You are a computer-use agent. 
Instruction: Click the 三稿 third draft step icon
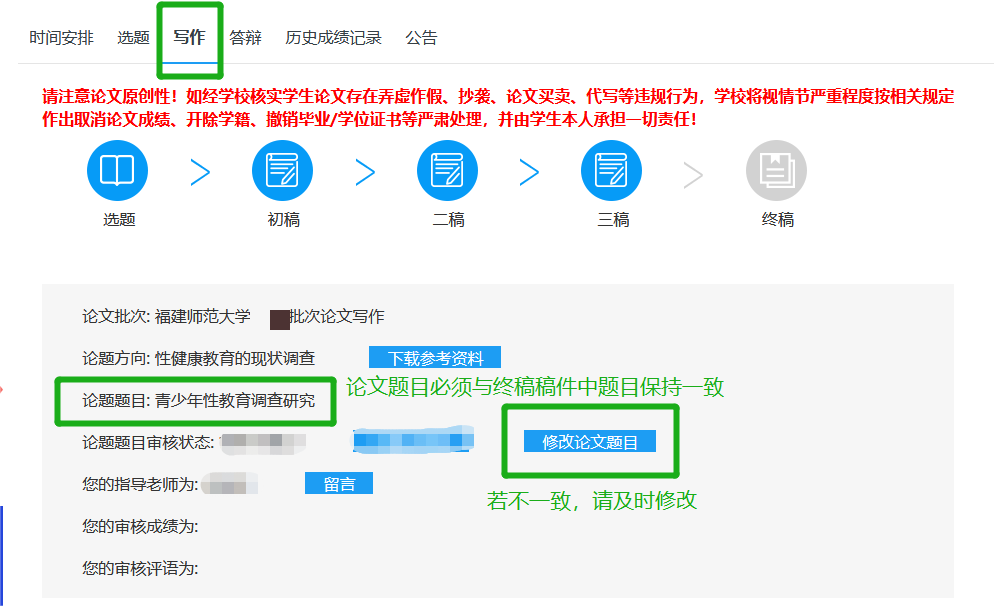tap(612, 171)
